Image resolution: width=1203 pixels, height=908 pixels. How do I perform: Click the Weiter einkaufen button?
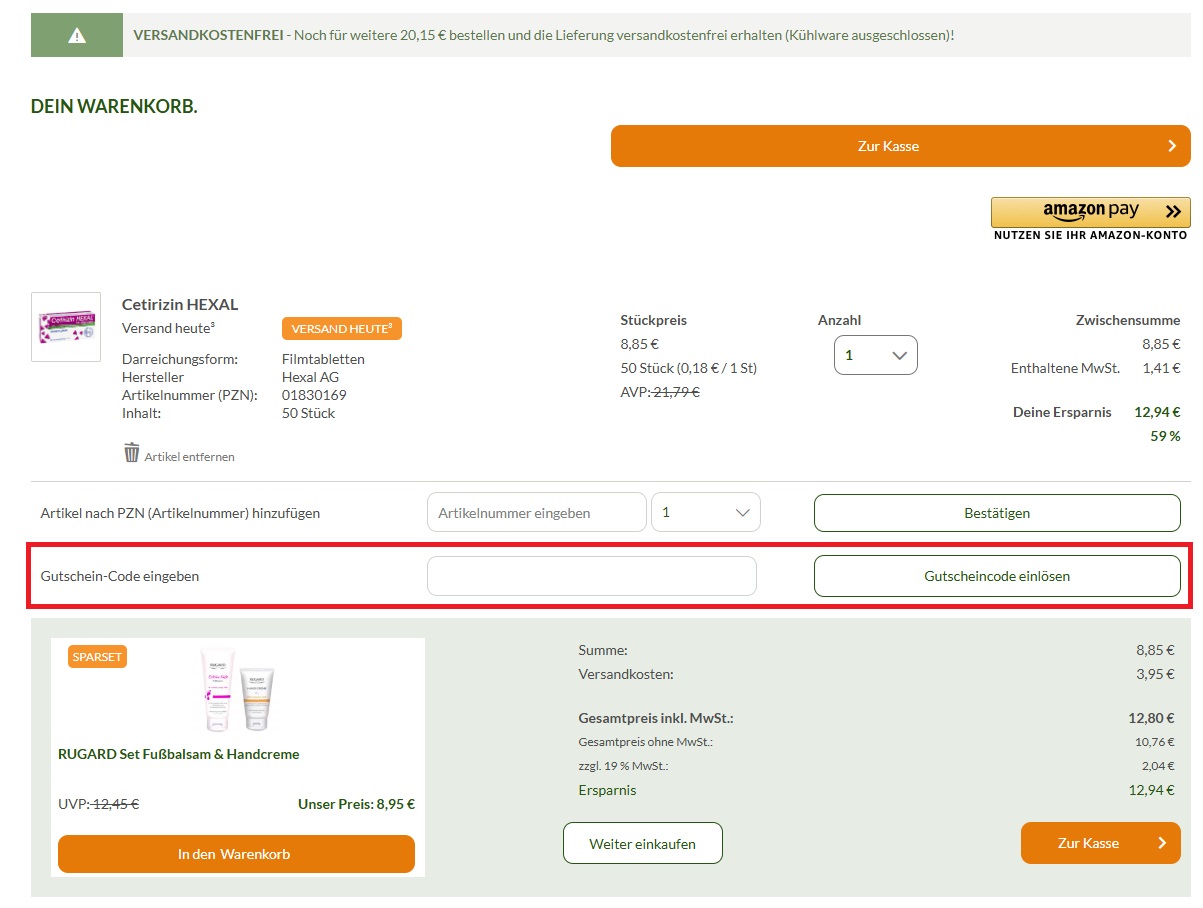pyautogui.click(x=643, y=843)
